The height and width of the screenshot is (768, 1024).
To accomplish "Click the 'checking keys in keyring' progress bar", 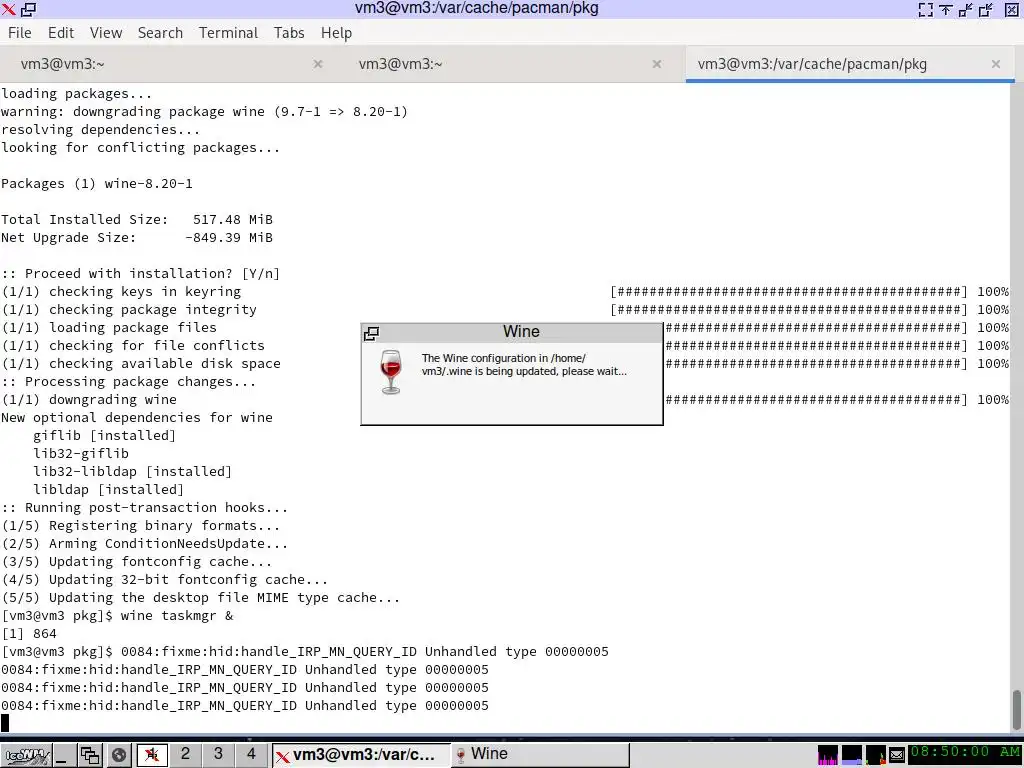I will tap(789, 292).
